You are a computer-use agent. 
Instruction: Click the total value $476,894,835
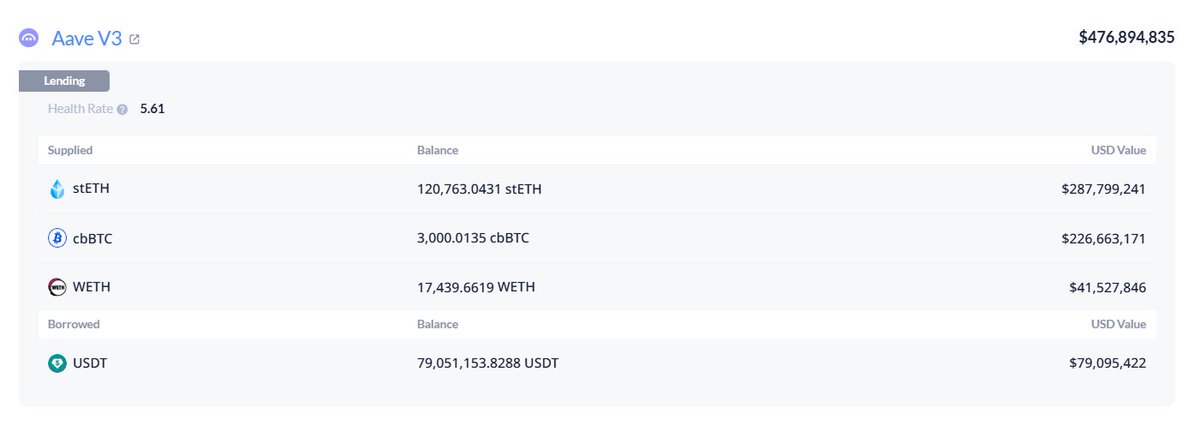1126,37
